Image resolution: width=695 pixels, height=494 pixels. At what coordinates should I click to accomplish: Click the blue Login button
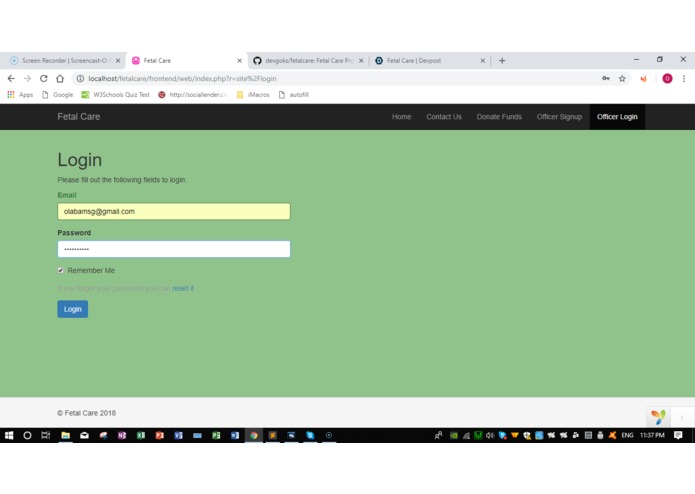73,309
